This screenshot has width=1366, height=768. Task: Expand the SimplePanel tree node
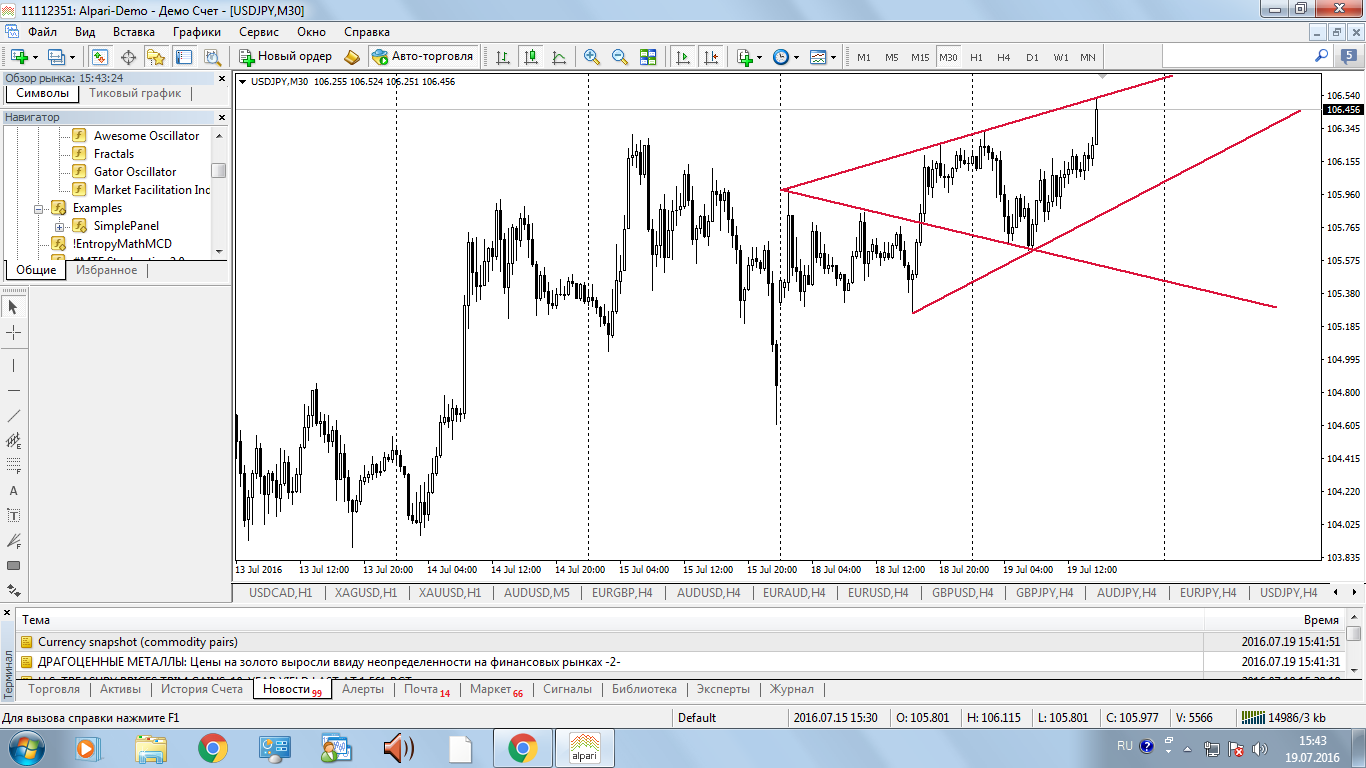pyautogui.click(x=60, y=226)
